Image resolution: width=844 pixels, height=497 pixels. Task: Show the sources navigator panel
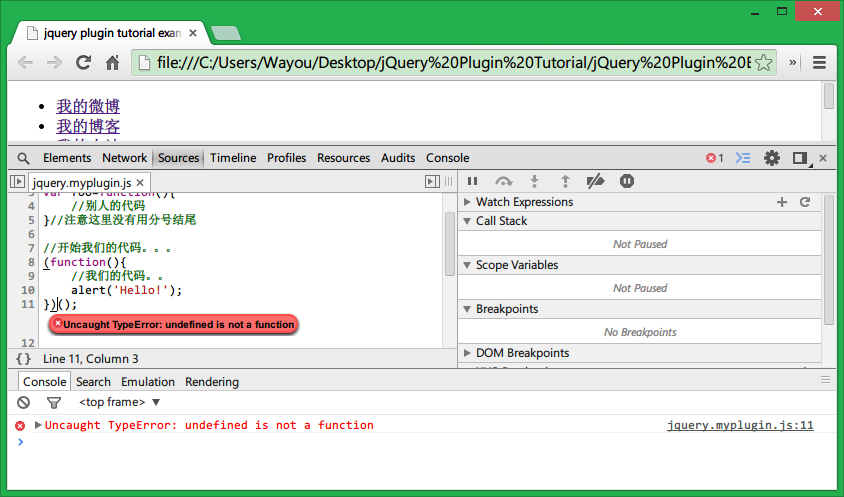coord(17,182)
